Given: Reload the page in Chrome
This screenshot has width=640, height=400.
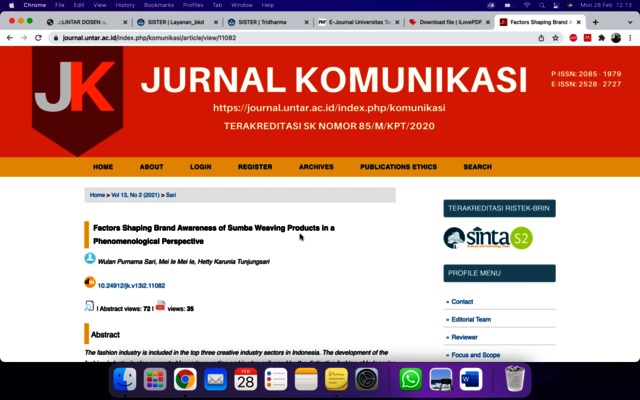Looking at the screenshot, I should tap(39, 38).
